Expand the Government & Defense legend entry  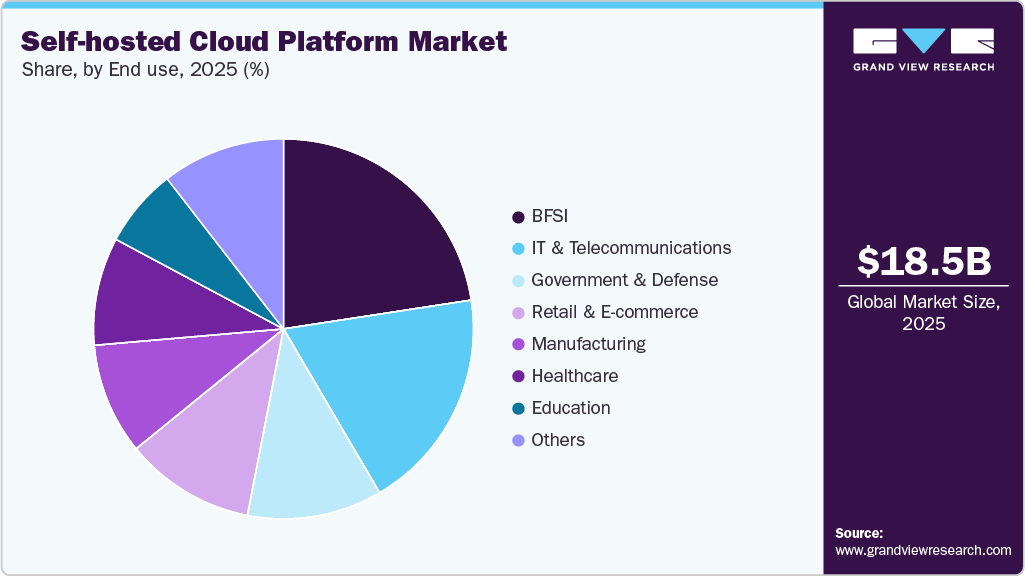pyautogui.click(x=622, y=280)
